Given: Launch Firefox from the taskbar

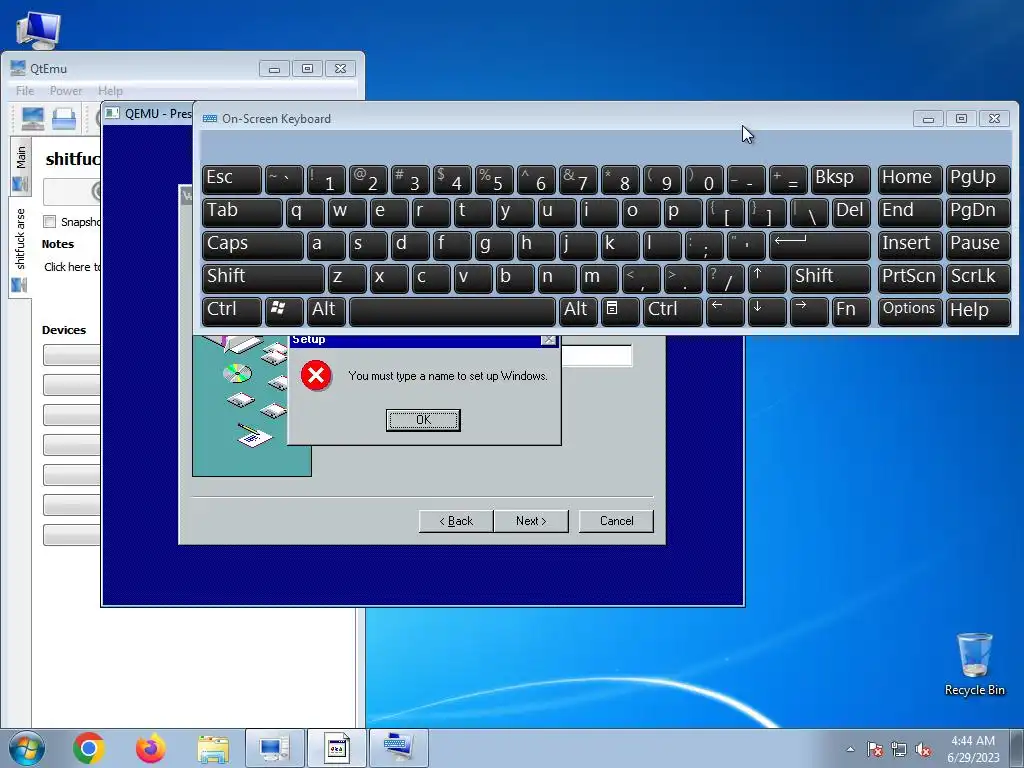Looking at the screenshot, I should (x=151, y=748).
